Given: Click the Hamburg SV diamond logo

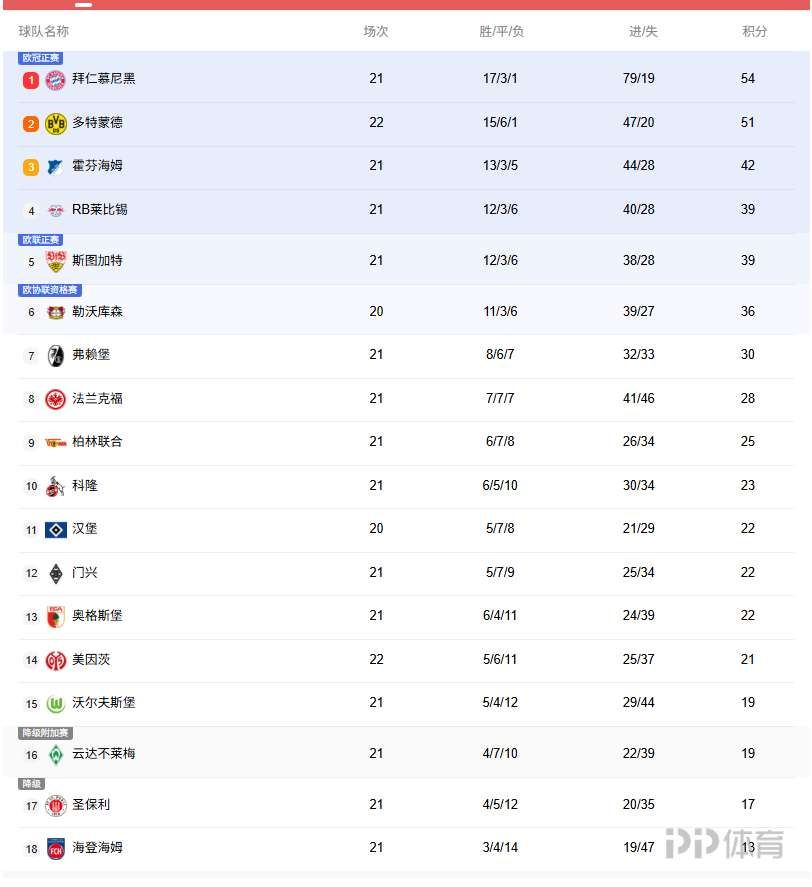Looking at the screenshot, I should [56, 529].
